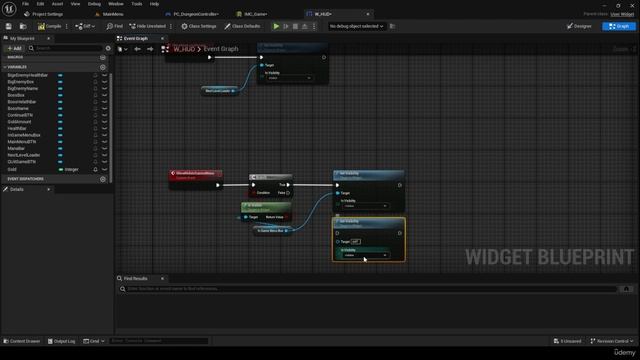The image size is (640, 360).
Task: Click the Add button in My Blueprint
Action: point(14,48)
